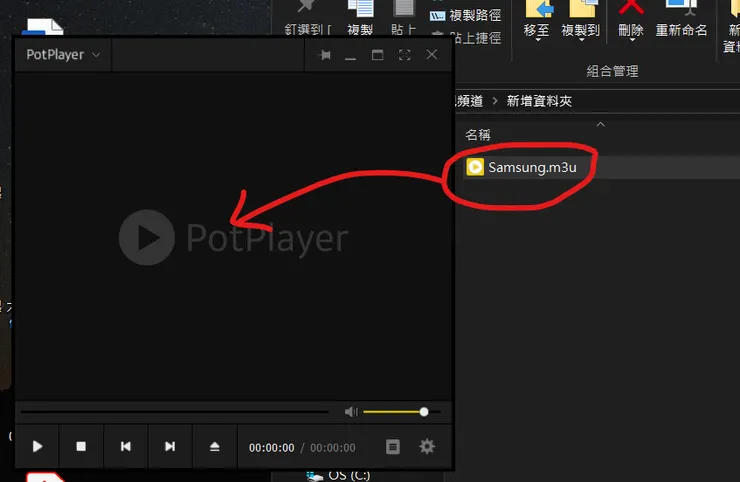
Task: Skip to previous track in PotPlayer
Action: (x=126, y=446)
